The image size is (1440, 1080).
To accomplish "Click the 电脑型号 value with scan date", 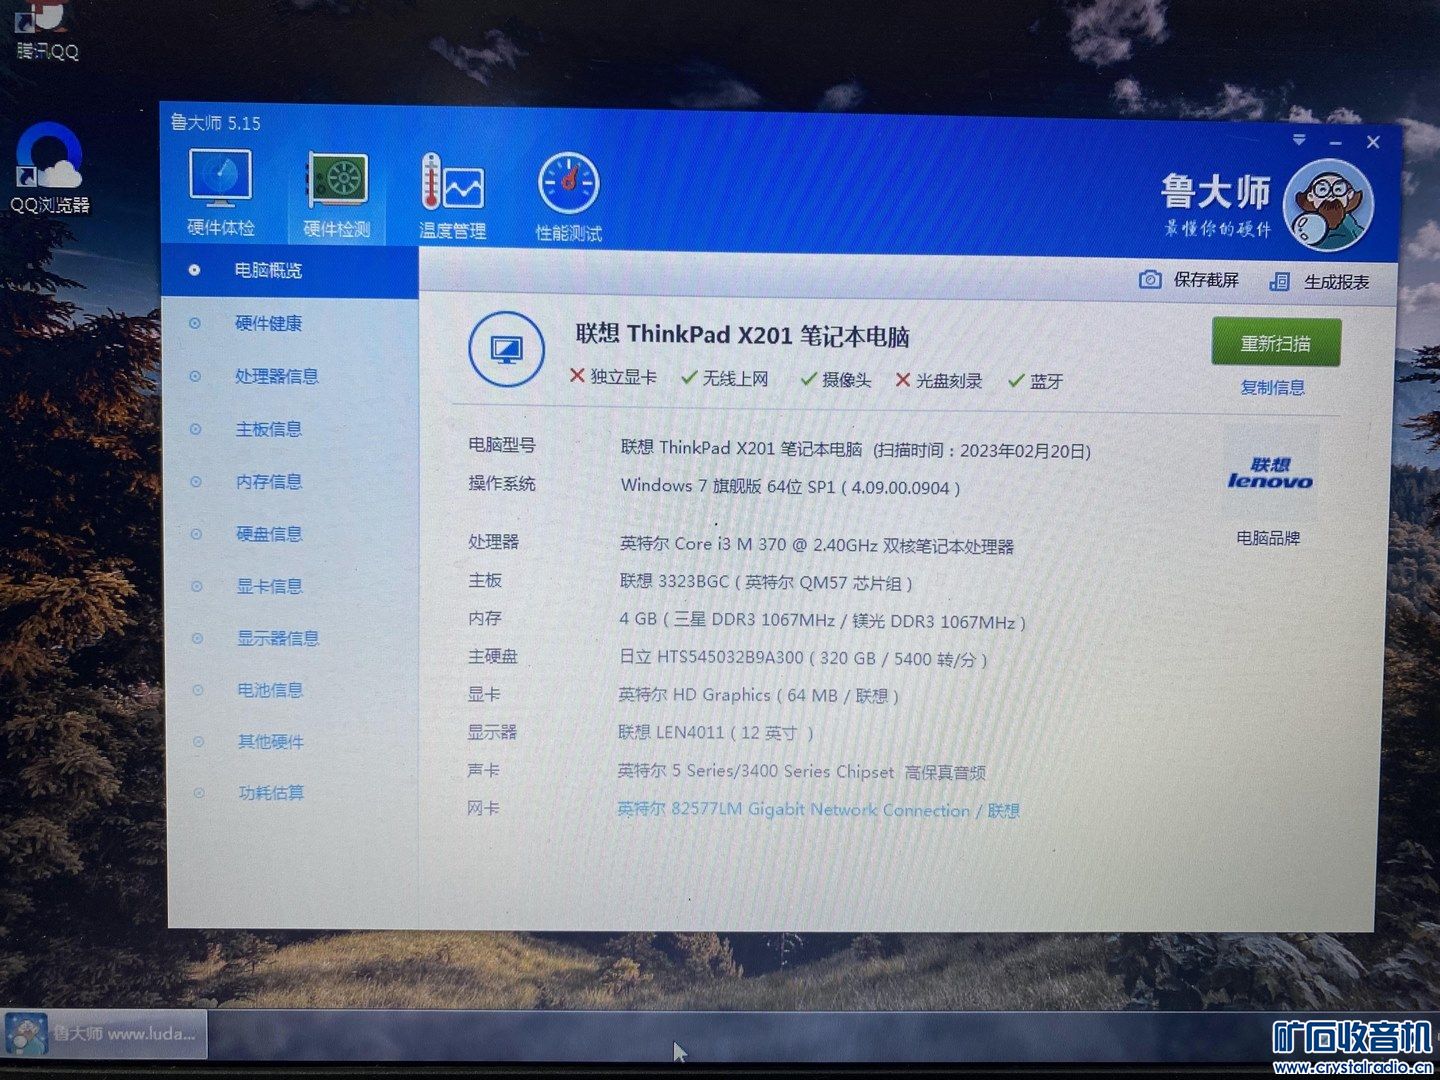I will [855, 449].
